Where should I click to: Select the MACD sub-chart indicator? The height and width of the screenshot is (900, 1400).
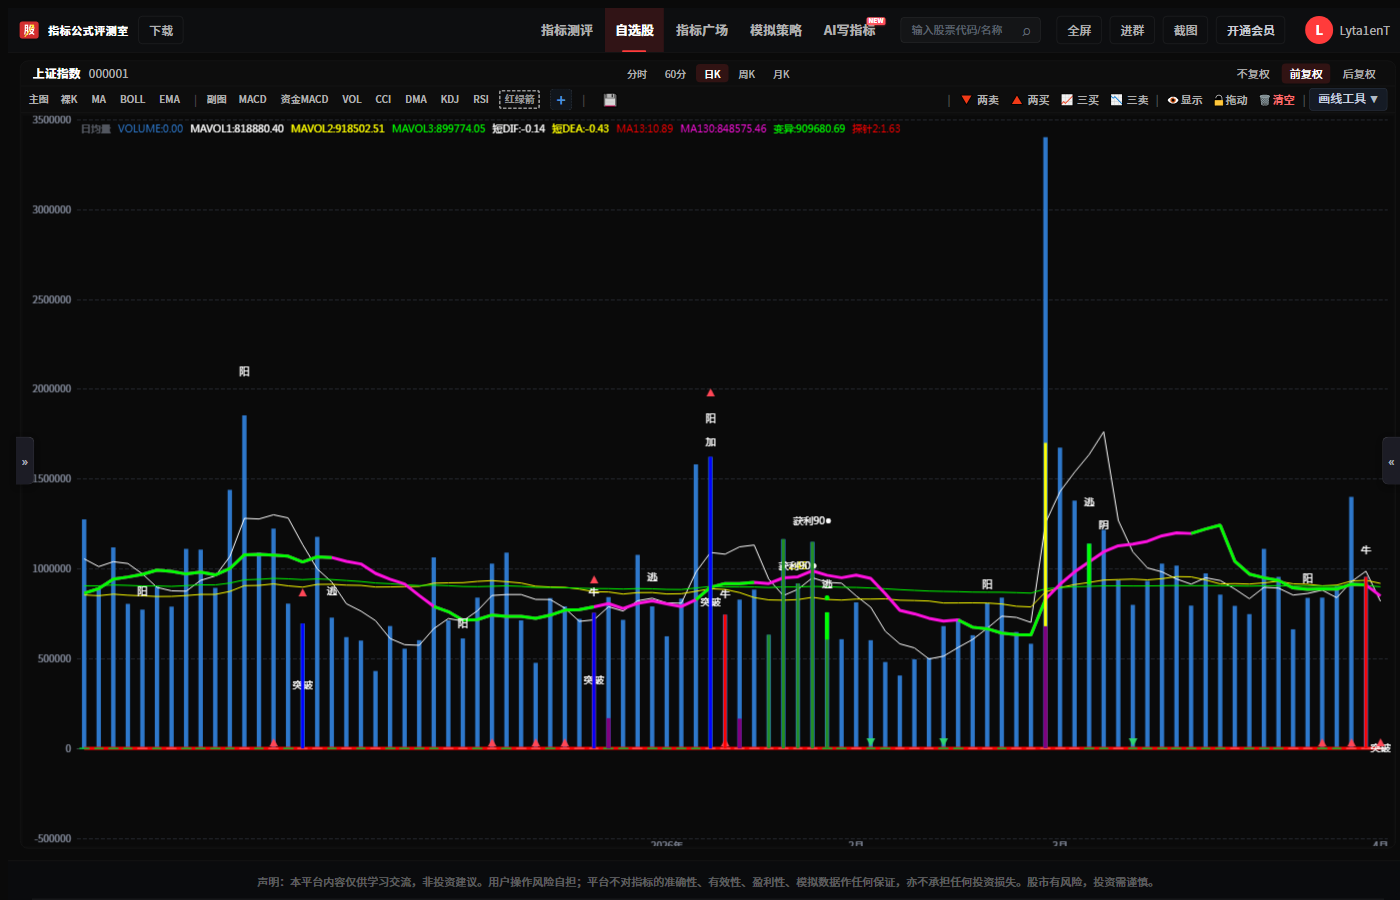coord(253,100)
